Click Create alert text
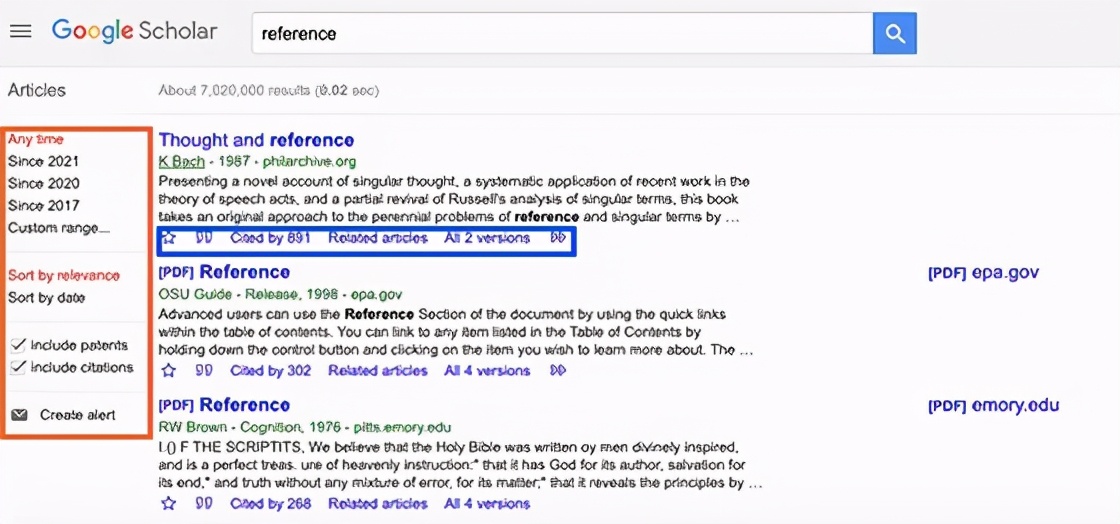The image size is (1120, 524). (x=77, y=415)
